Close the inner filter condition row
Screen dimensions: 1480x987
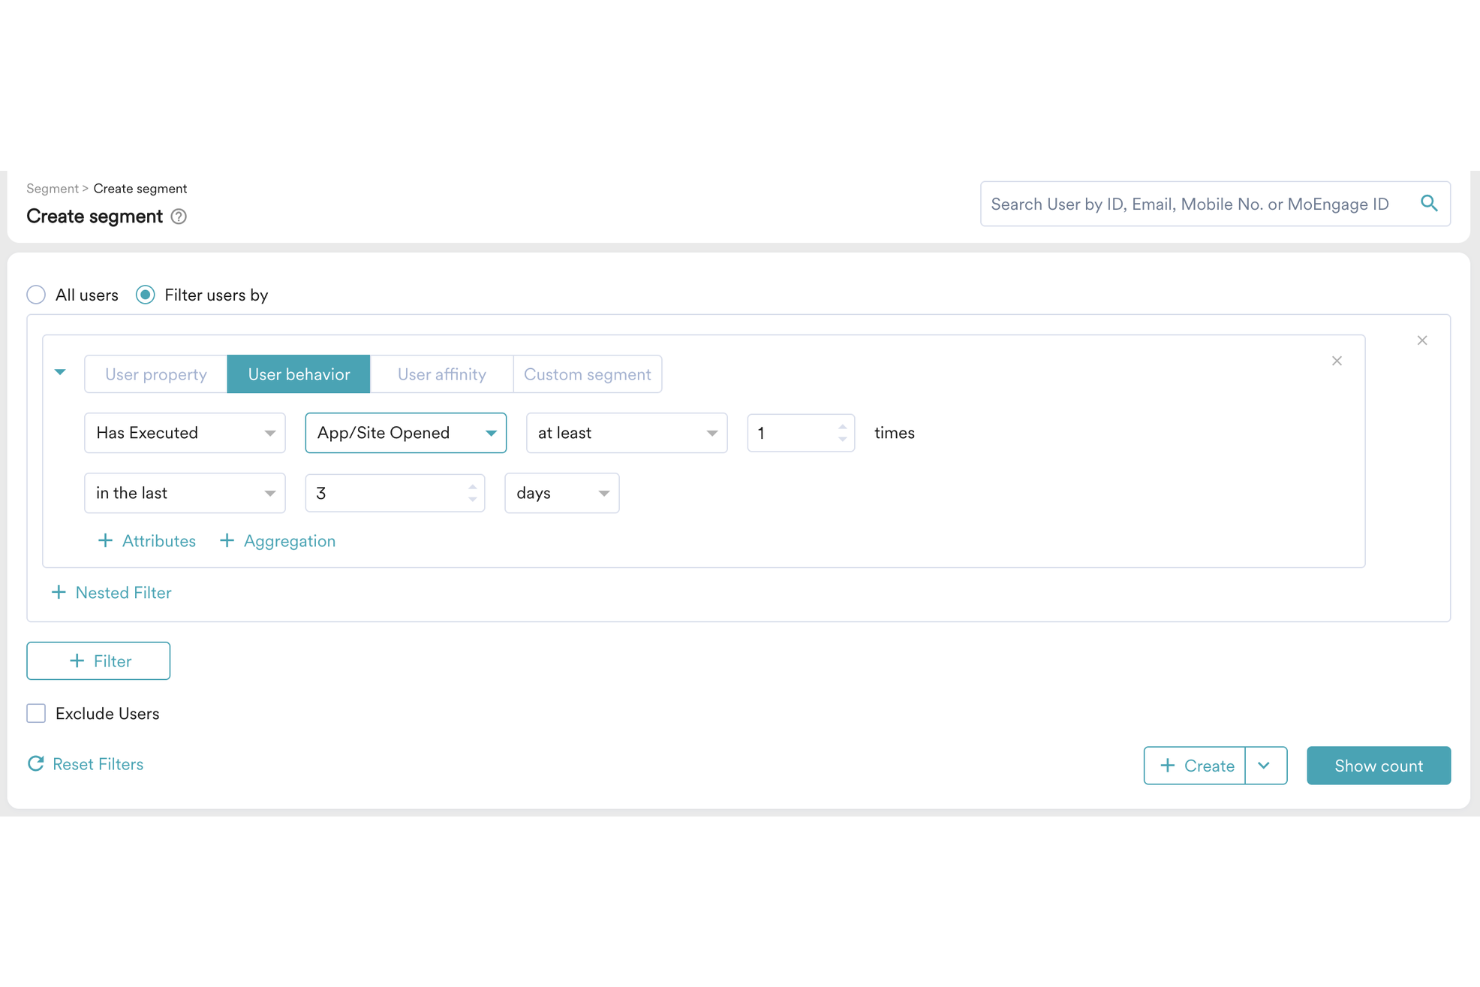[x=1337, y=361]
